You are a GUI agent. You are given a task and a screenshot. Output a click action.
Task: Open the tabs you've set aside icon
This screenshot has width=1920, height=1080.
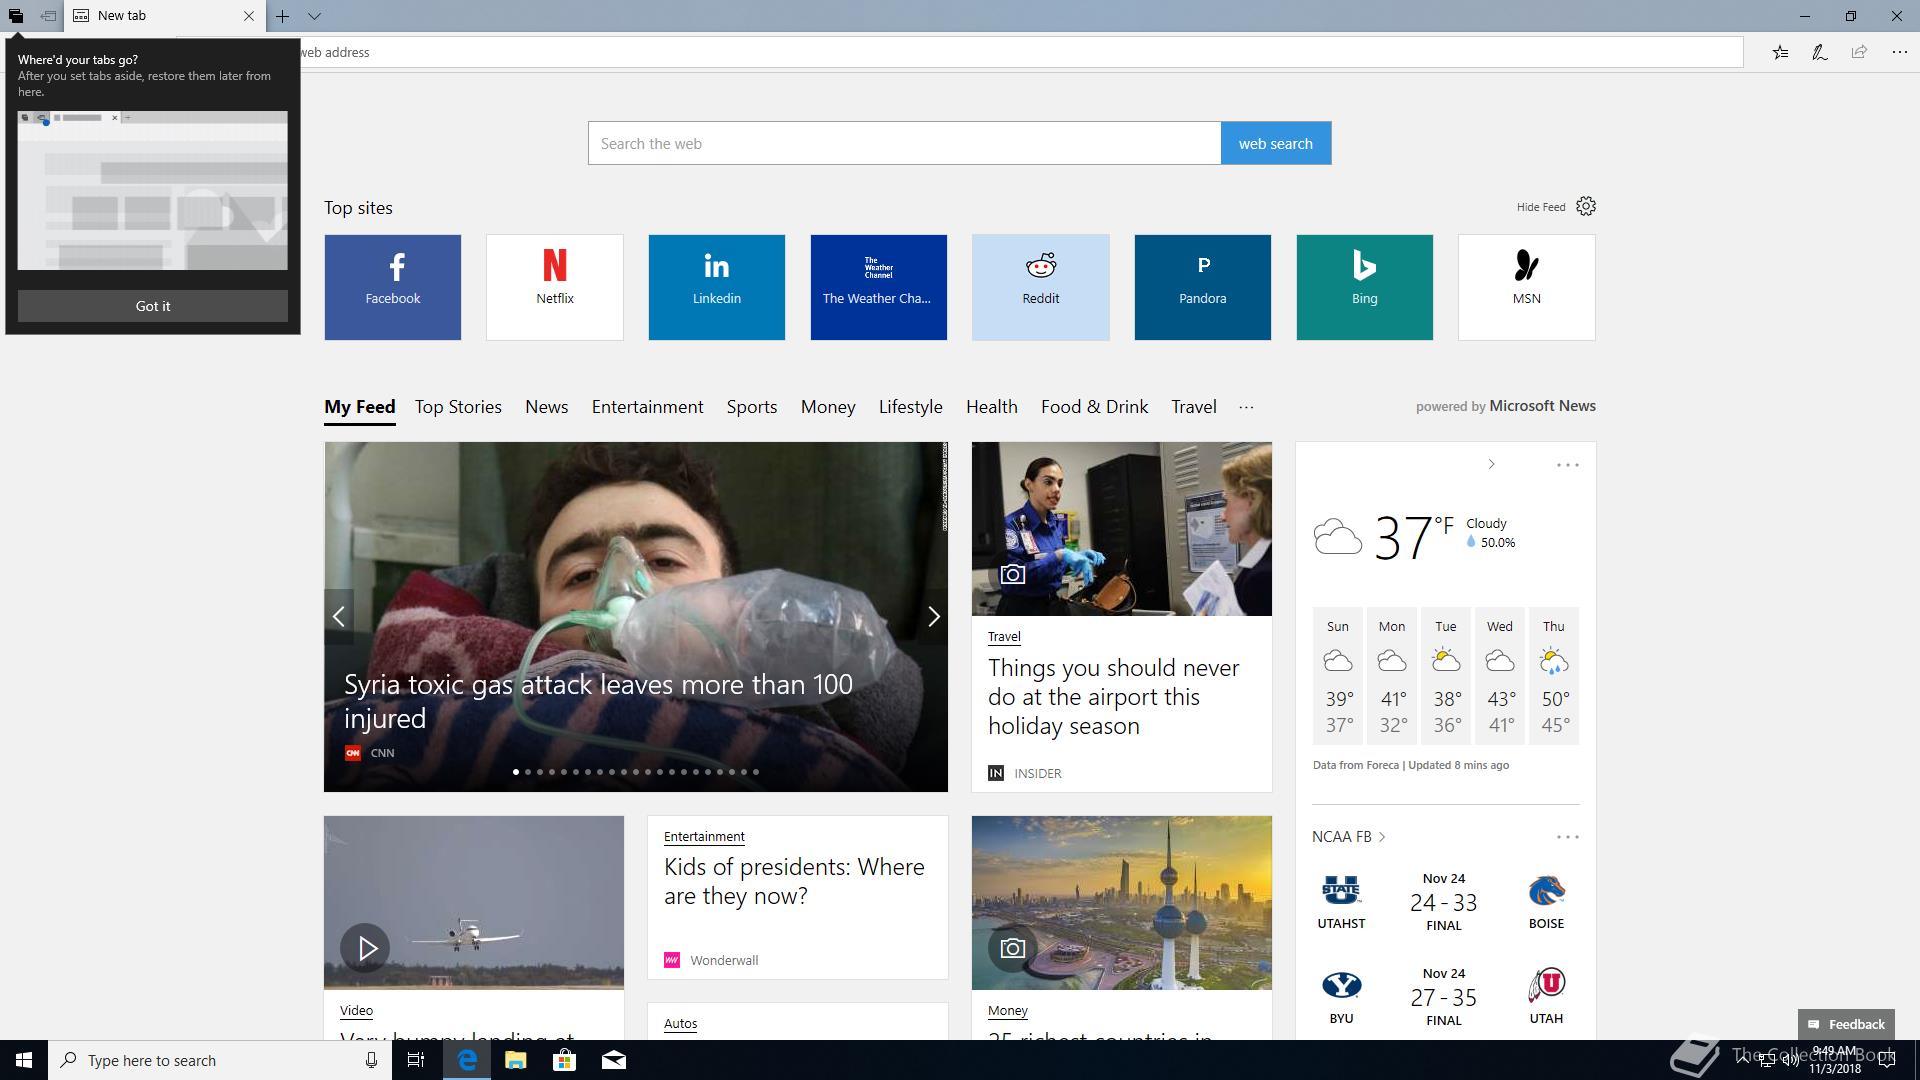tap(16, 16)
